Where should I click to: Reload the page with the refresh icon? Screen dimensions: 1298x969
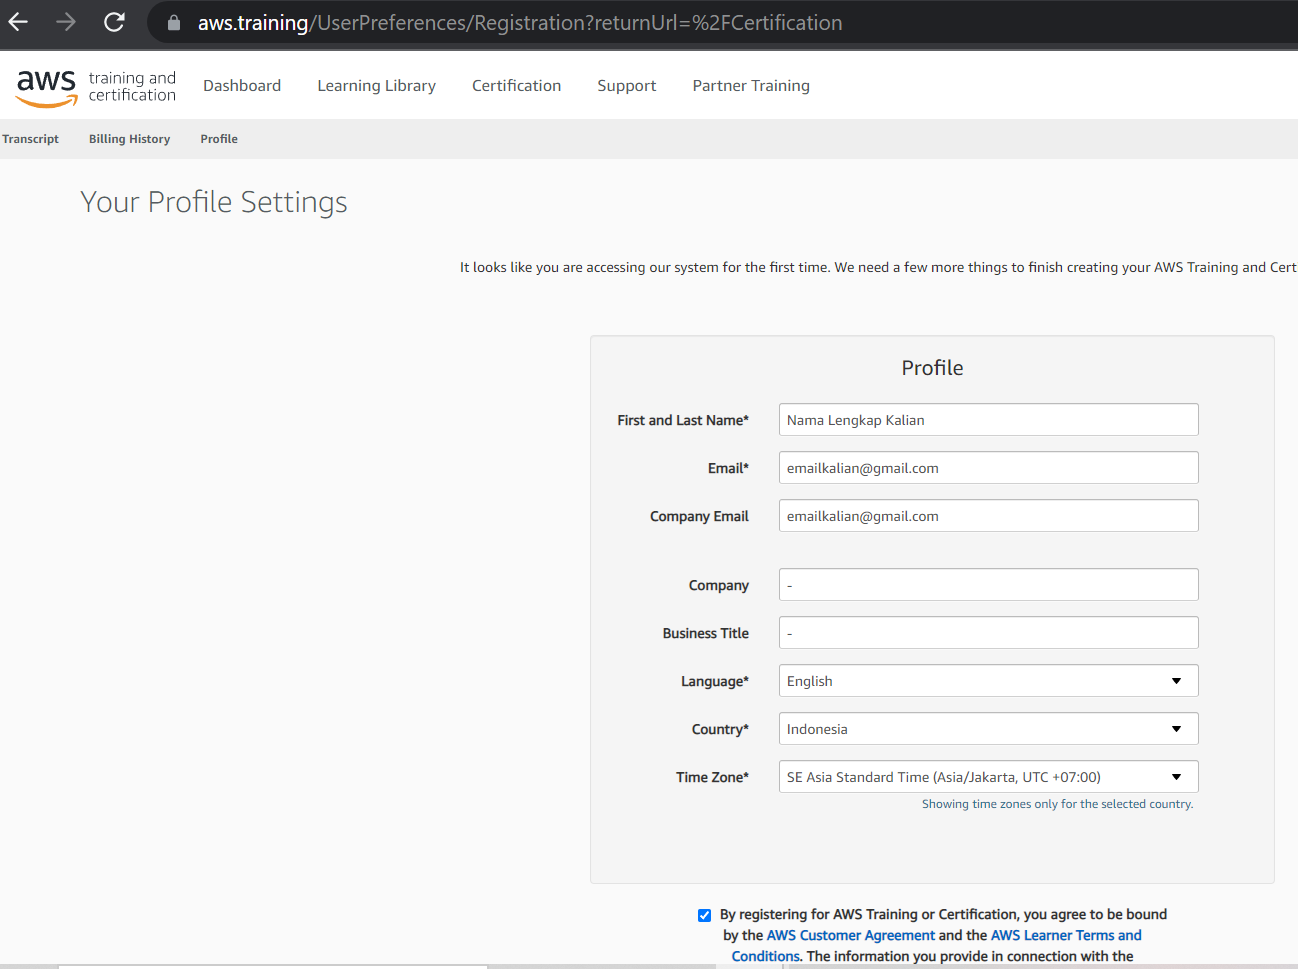(114, 22)
